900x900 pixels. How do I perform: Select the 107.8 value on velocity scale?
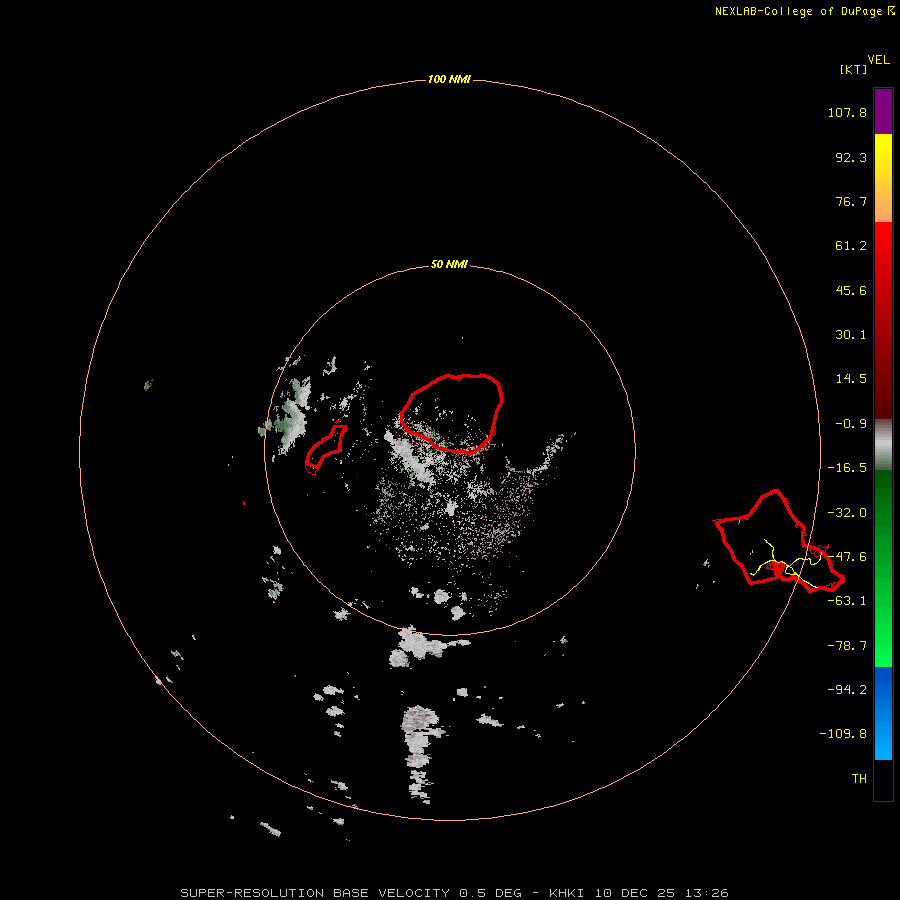point(847,112)
